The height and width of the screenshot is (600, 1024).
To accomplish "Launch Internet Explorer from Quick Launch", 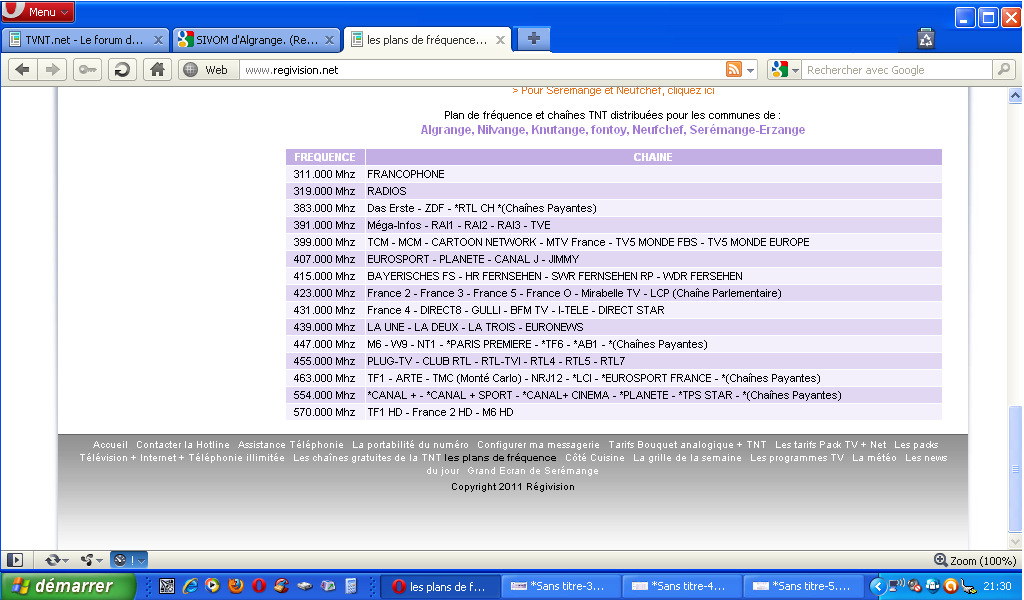I will tap(190, 586).
